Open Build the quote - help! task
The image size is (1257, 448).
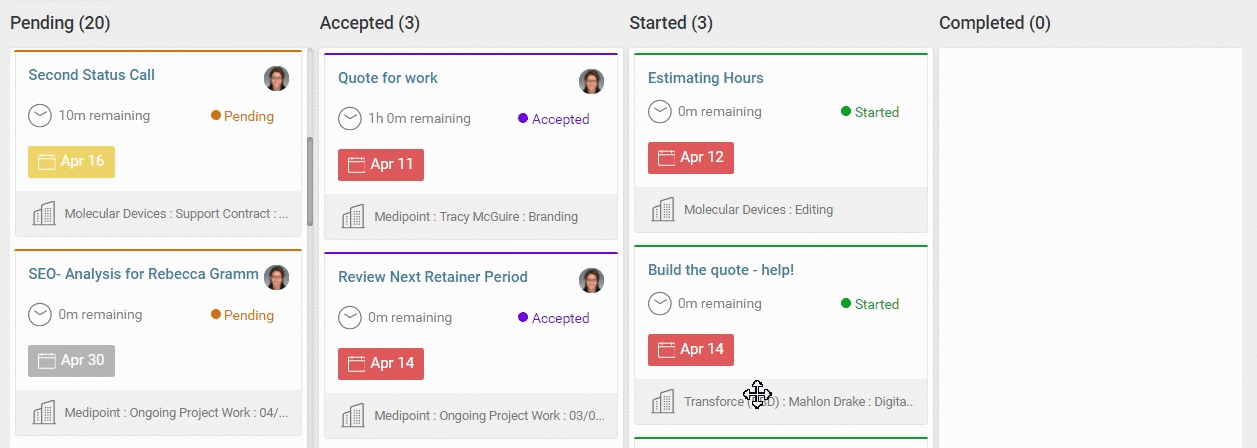coord(720,270)
